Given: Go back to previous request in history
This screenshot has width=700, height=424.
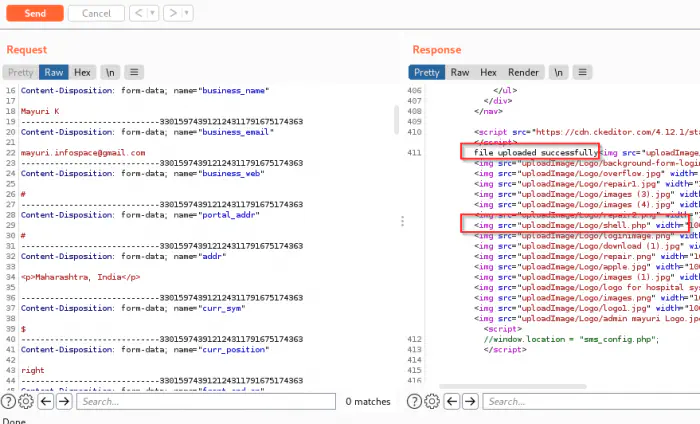Looking at the screenshot, I should (x=138, y=14).
